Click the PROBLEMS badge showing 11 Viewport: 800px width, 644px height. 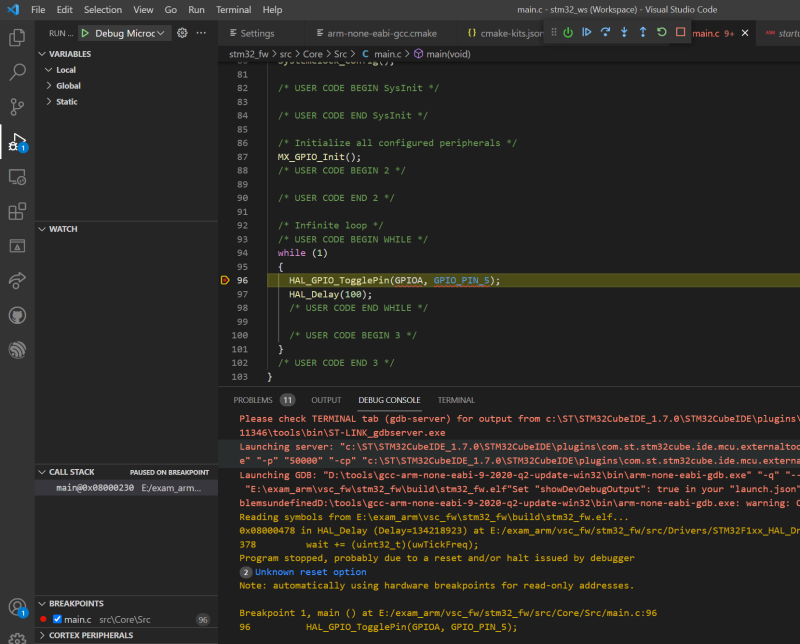point(286,399)
